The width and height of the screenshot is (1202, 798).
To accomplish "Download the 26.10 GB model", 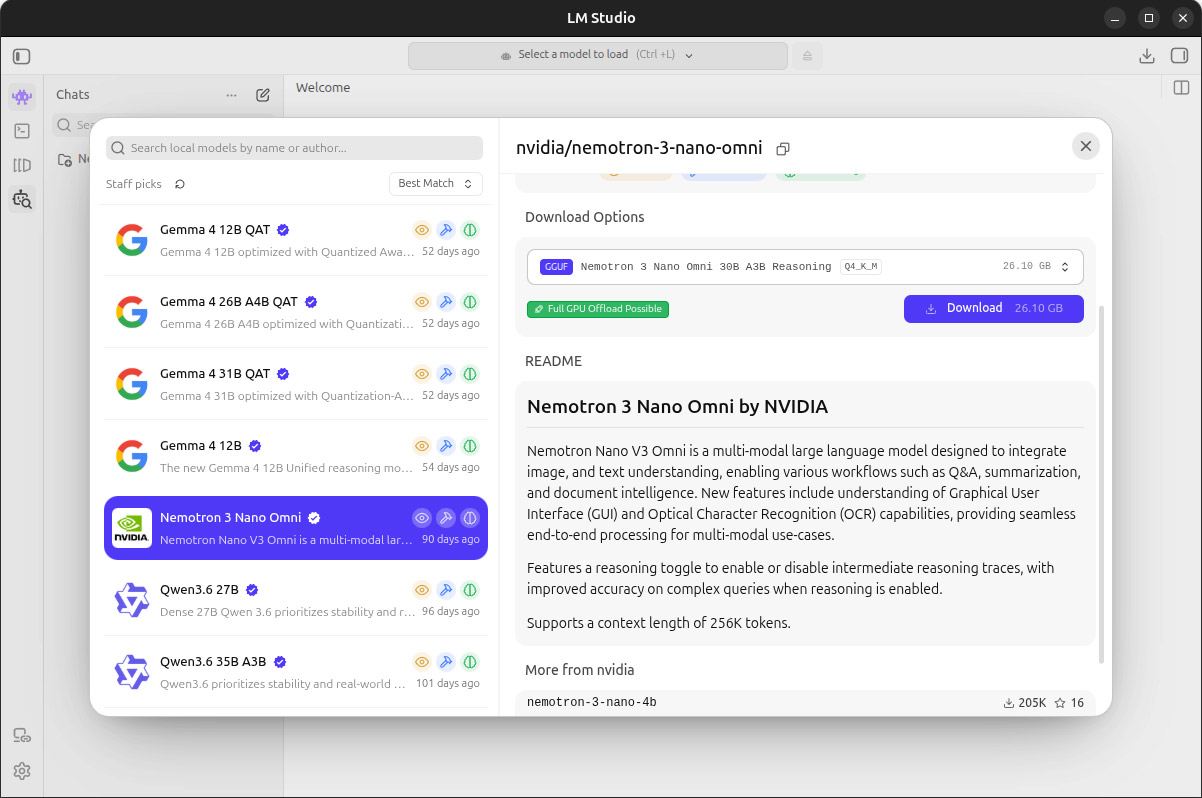I will (993, 308).
